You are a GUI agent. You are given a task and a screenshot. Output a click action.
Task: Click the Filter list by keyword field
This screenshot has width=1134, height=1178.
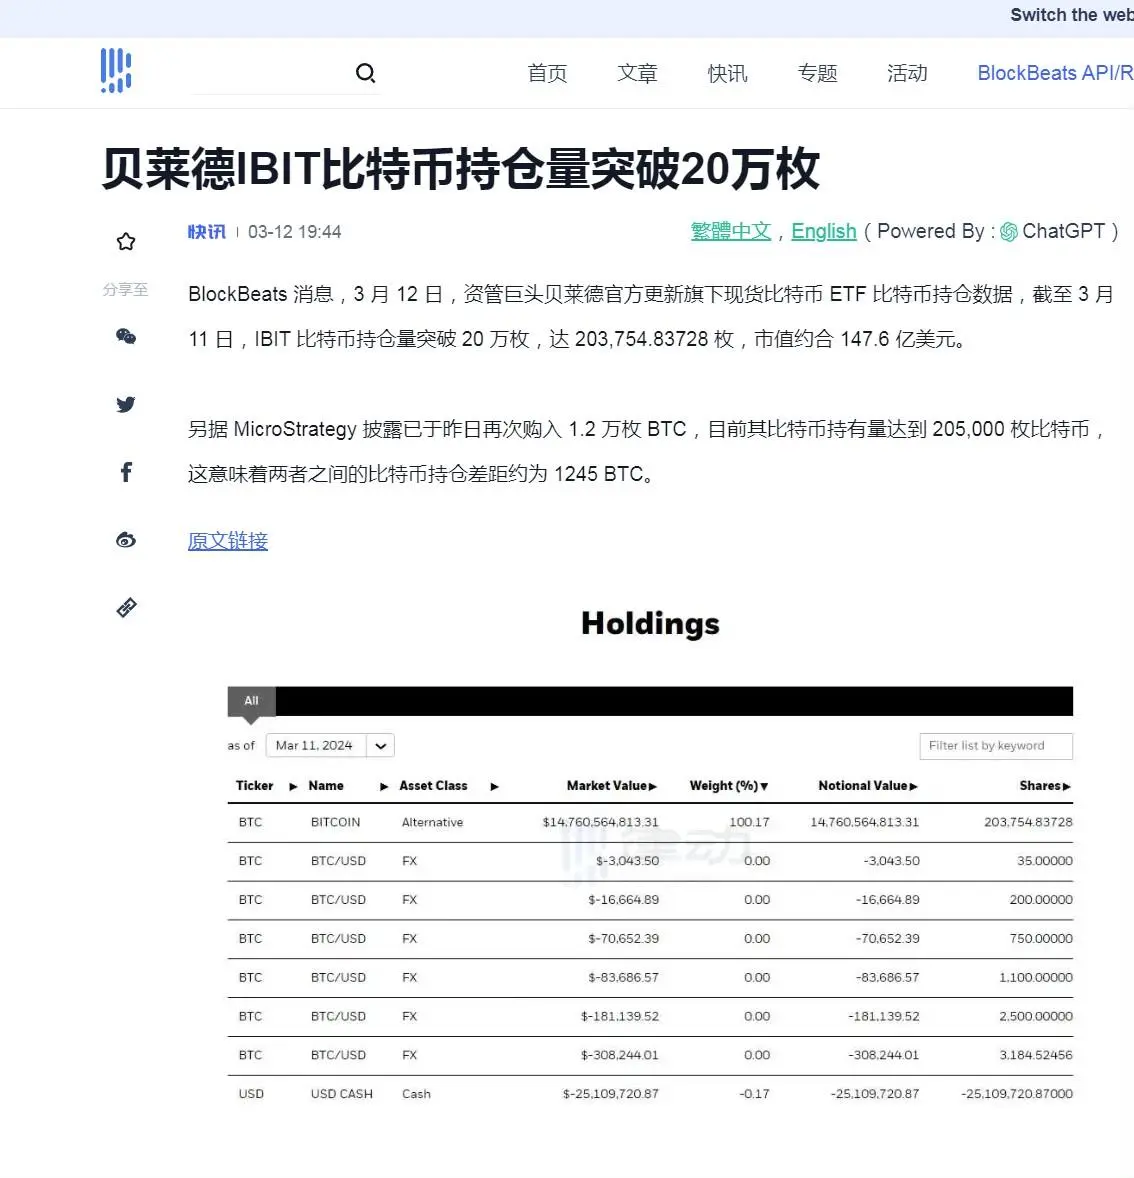point(996,746)
